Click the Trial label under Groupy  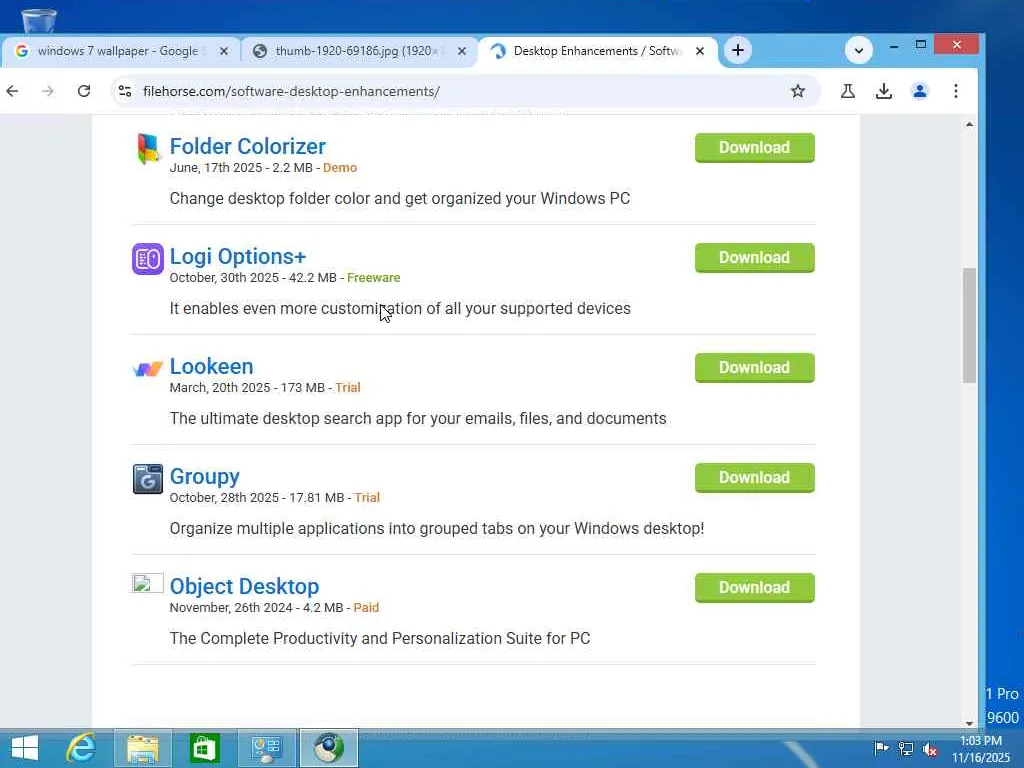tap(367, 498)
